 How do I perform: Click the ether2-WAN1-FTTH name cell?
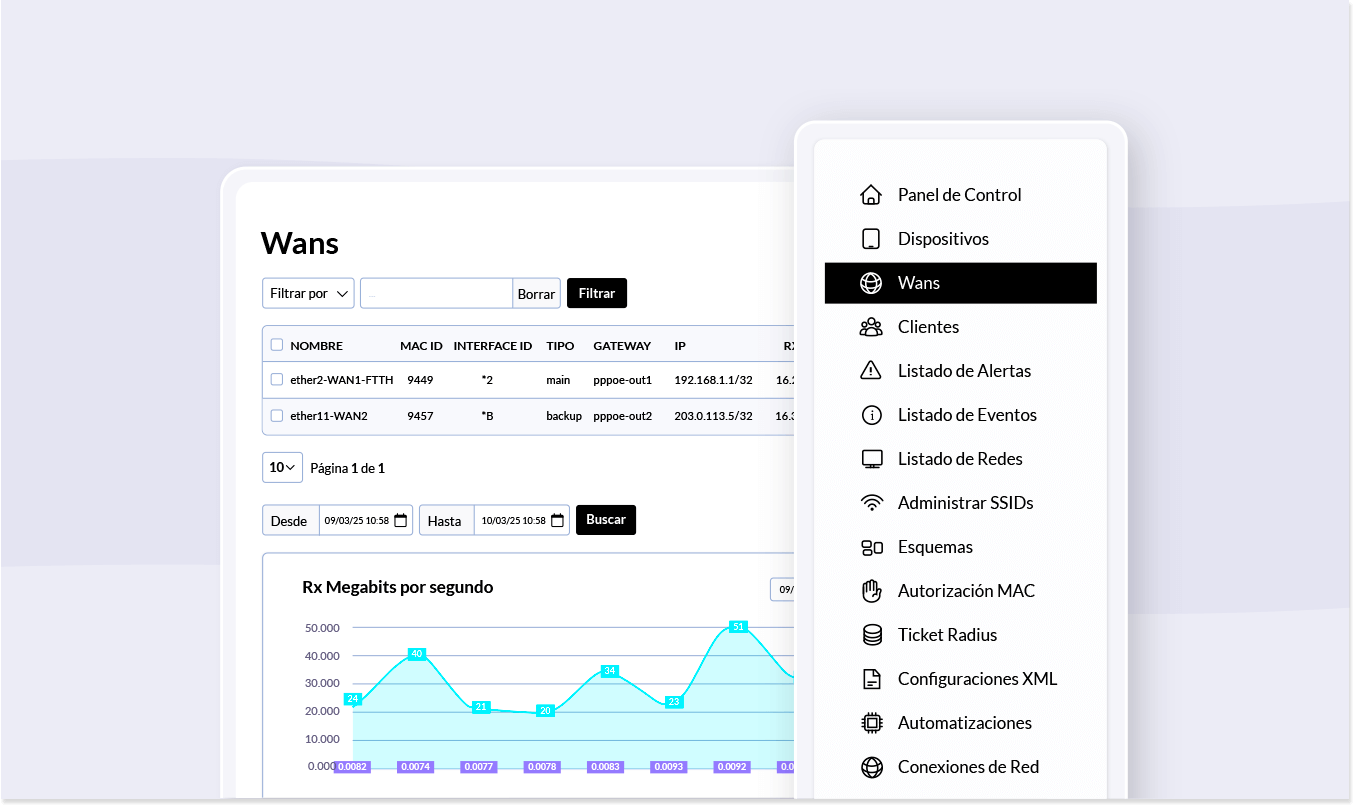pyautogui.click(x=342, y=380)
